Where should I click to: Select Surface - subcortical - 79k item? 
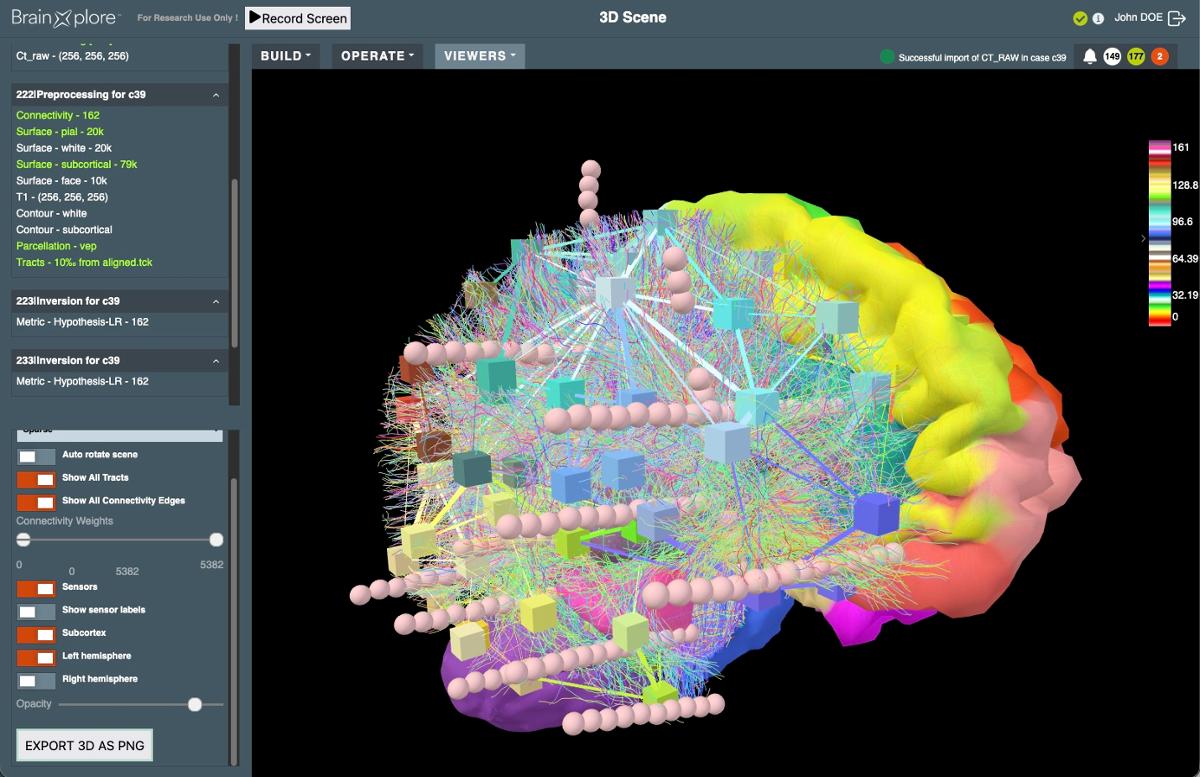pyautogui.click(x=77, y=164)
